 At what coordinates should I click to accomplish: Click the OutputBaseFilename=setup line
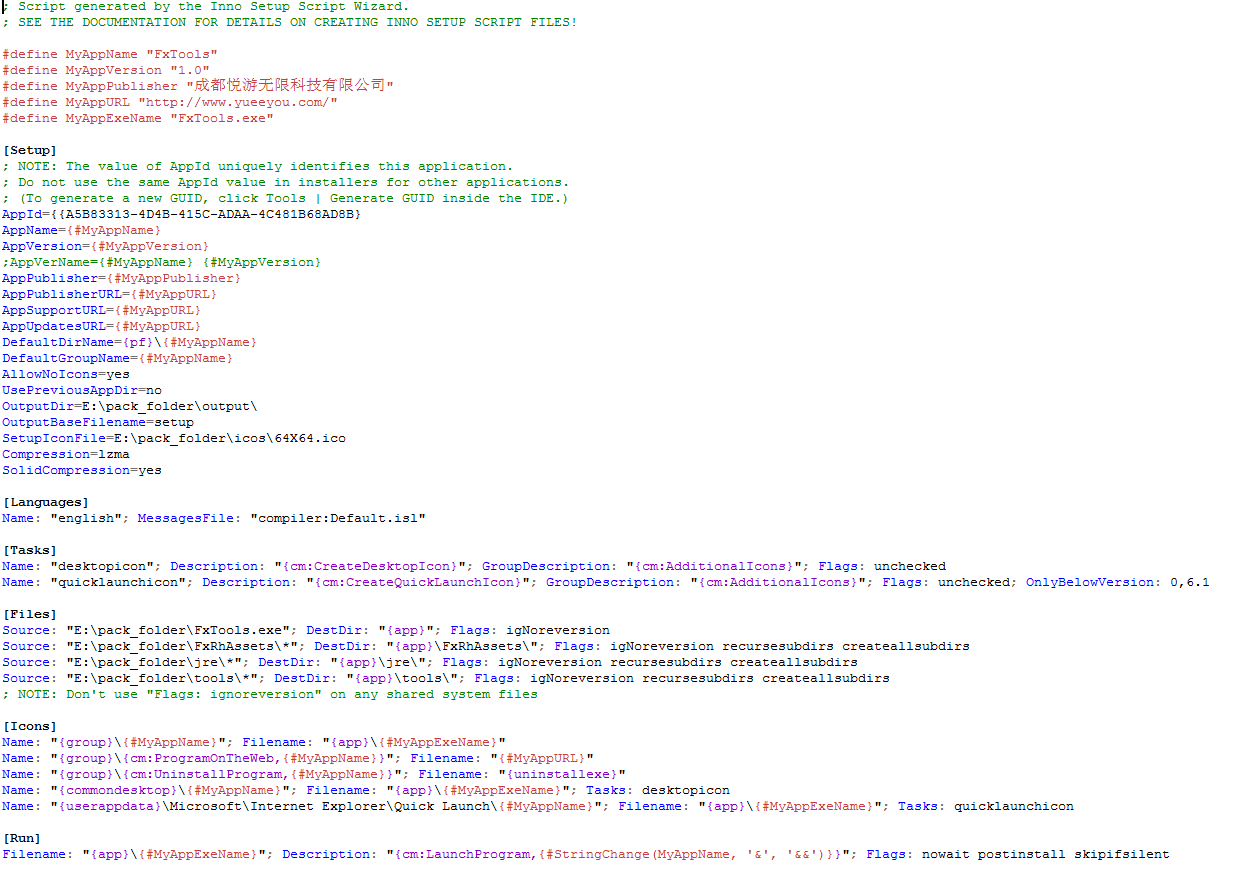pyautogui.click(x=98, y=422)
